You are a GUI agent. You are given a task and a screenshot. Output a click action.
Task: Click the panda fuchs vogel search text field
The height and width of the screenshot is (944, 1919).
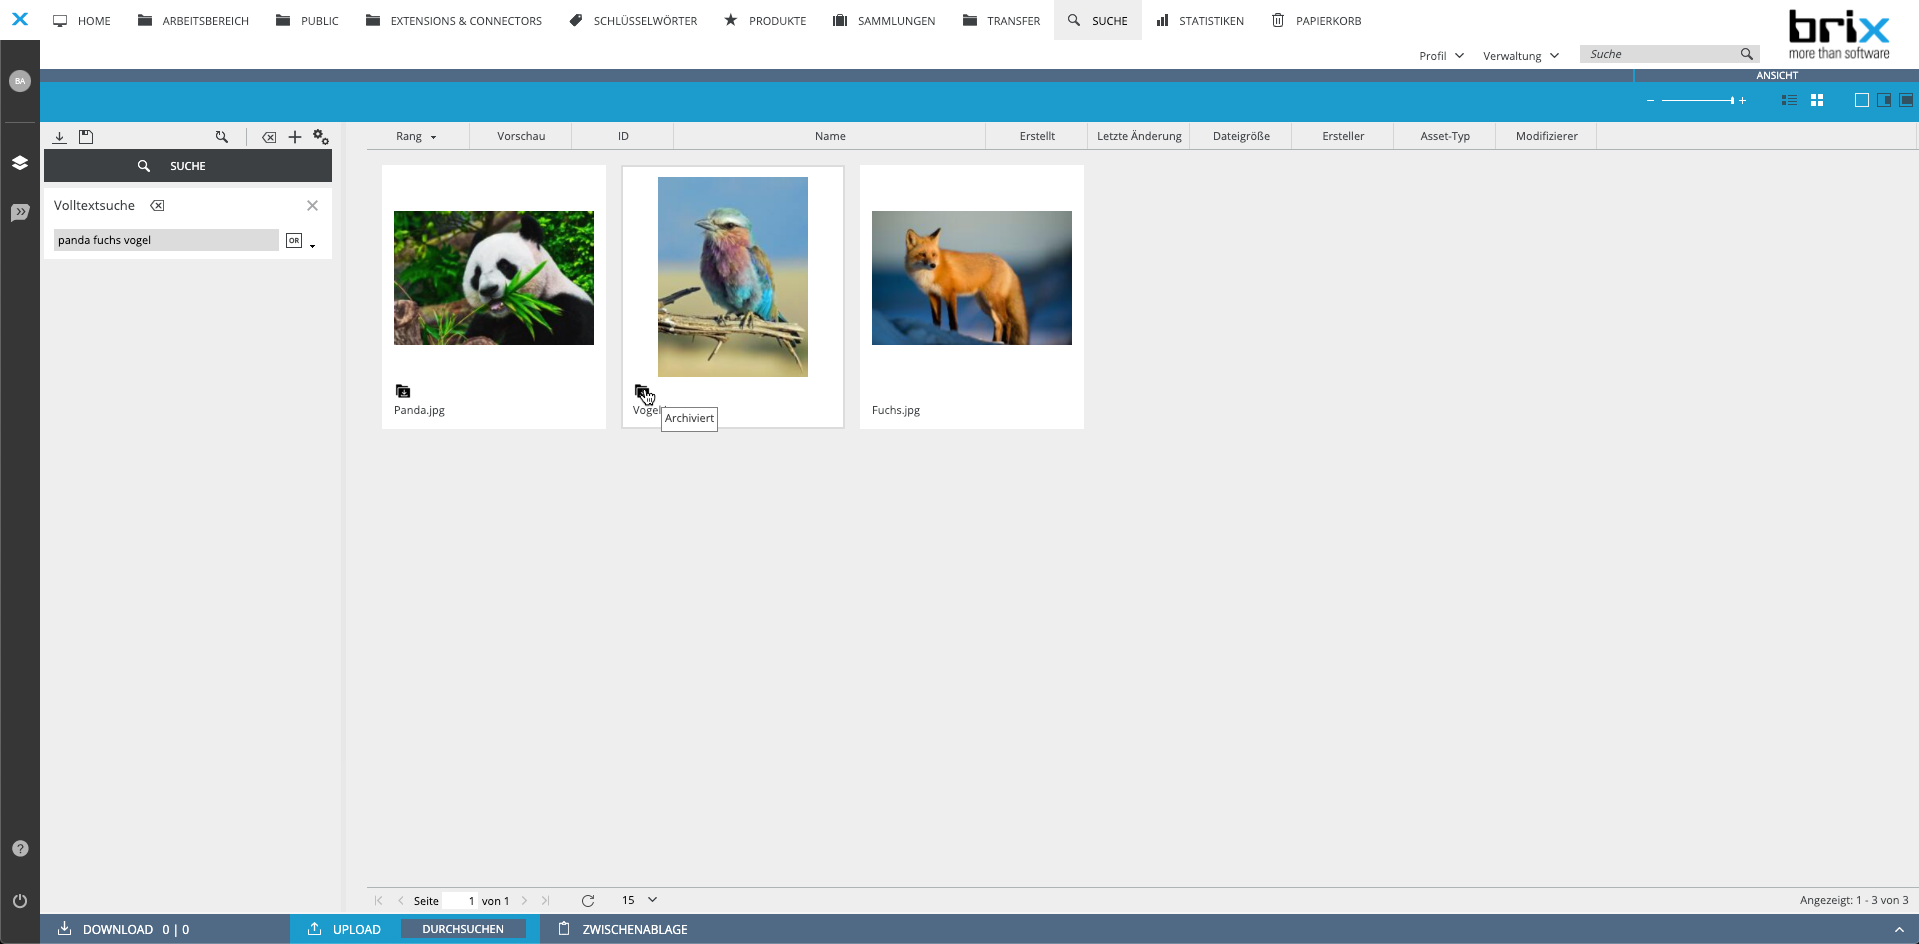tap(166, 240)
